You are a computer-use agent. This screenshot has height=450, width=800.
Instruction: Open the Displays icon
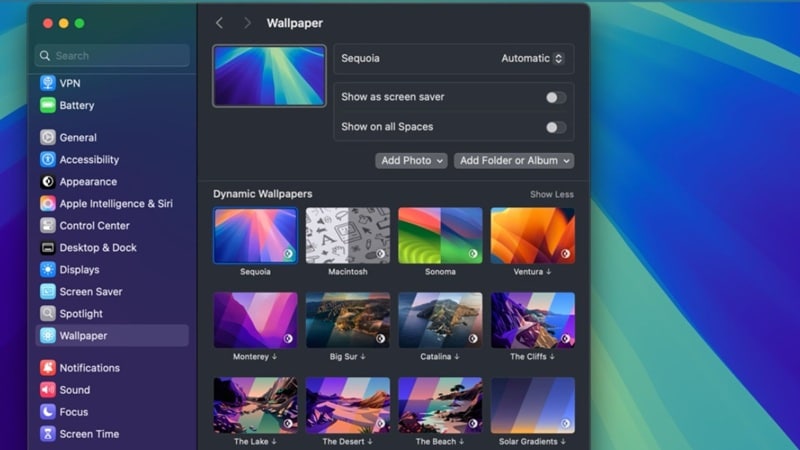47,269
